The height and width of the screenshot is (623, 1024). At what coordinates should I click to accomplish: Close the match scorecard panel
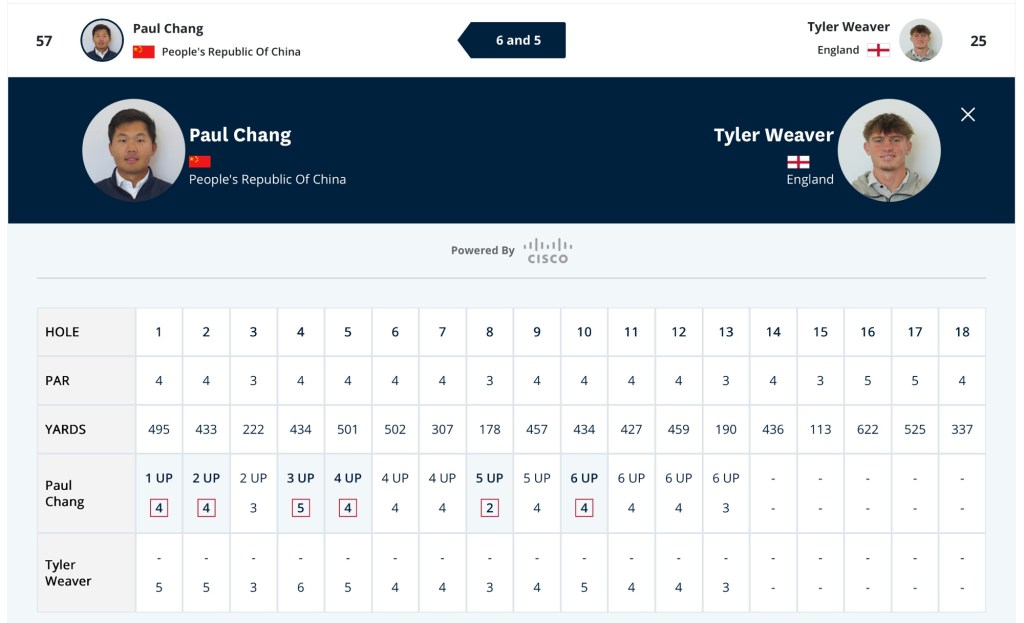(967, 114)
